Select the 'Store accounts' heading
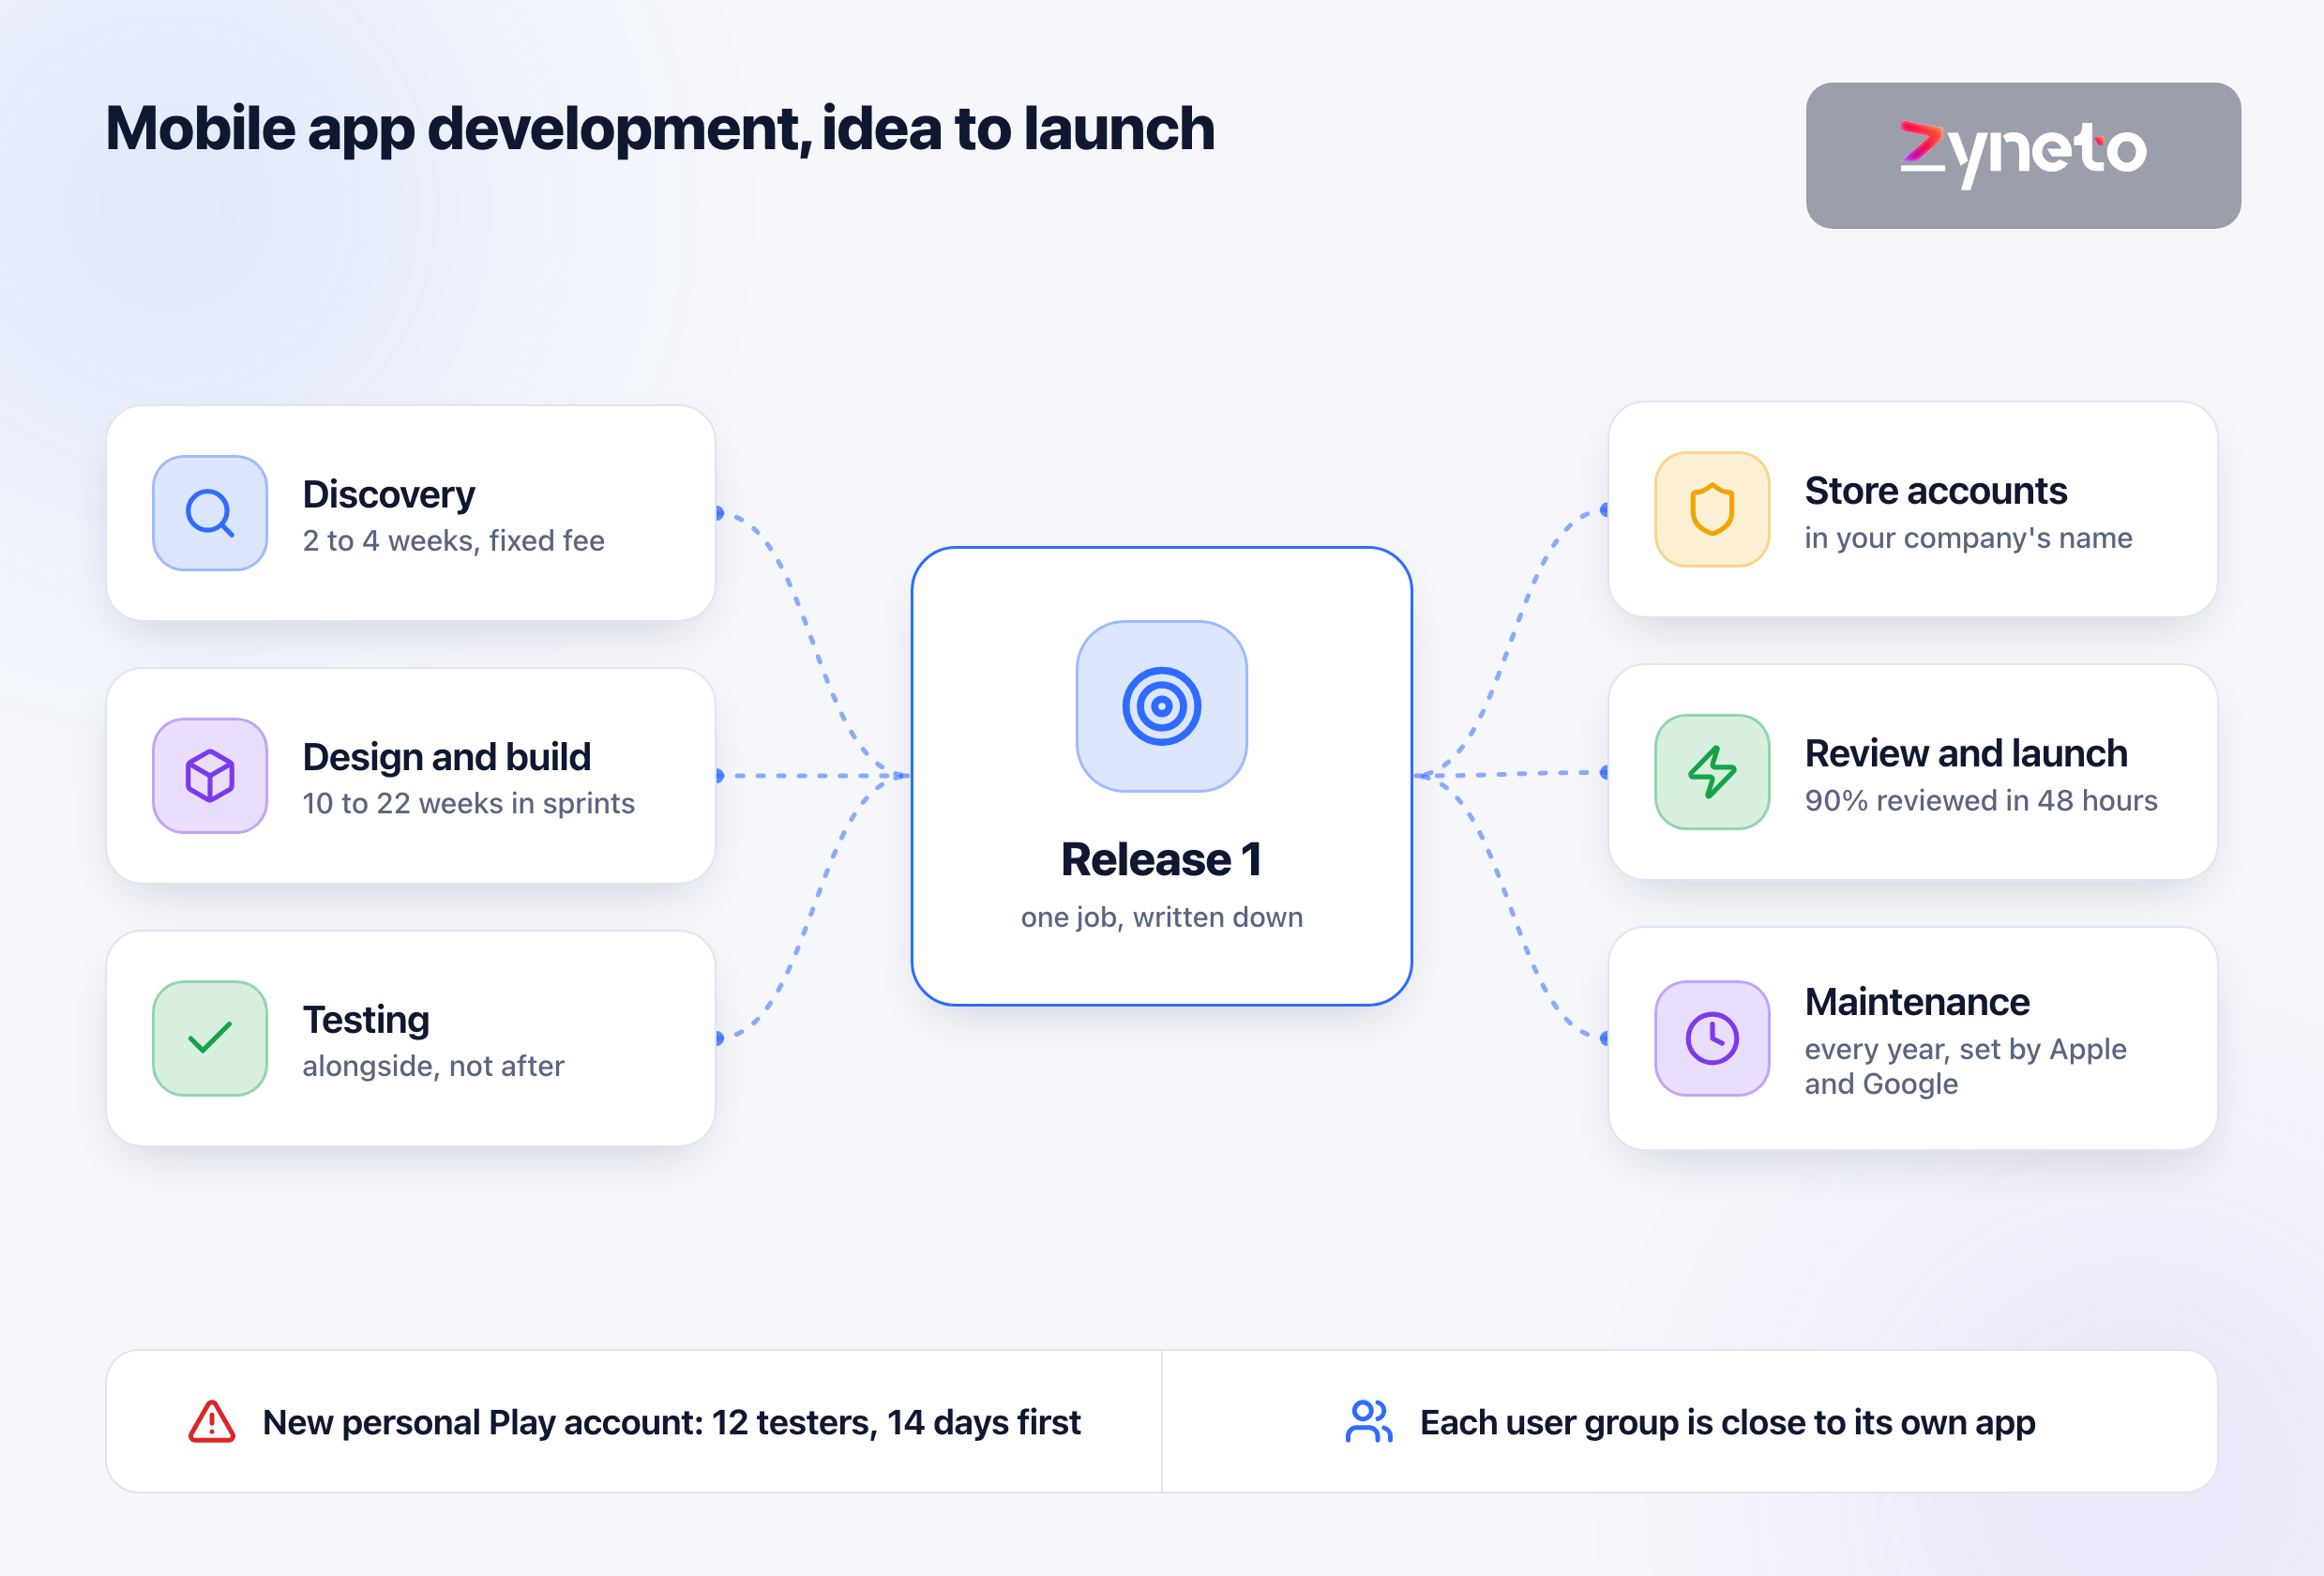The width and height of the screenshot is (2324, 1576). [1936, 491]
